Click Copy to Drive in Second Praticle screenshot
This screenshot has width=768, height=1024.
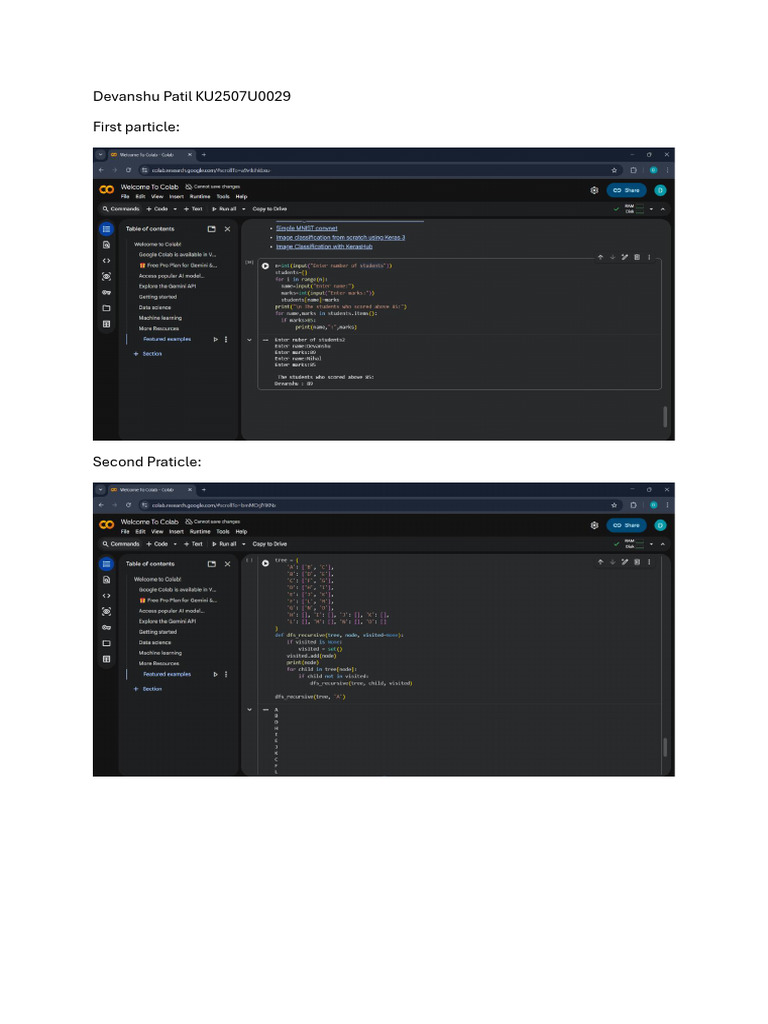coord(270,544)
